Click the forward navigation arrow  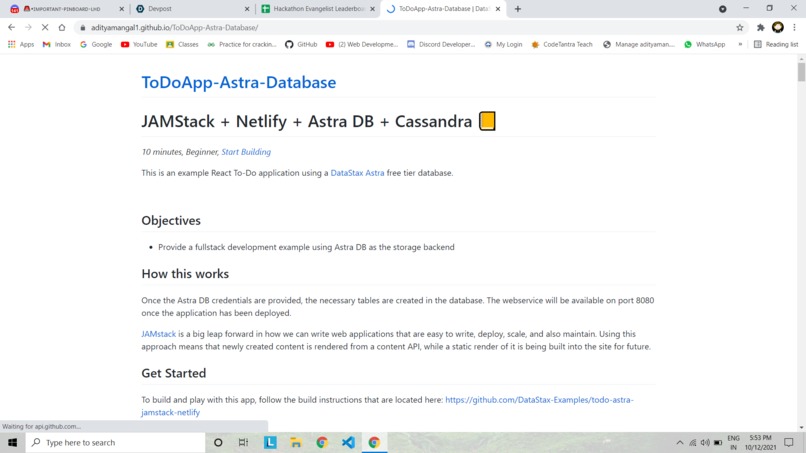point(28,27)
